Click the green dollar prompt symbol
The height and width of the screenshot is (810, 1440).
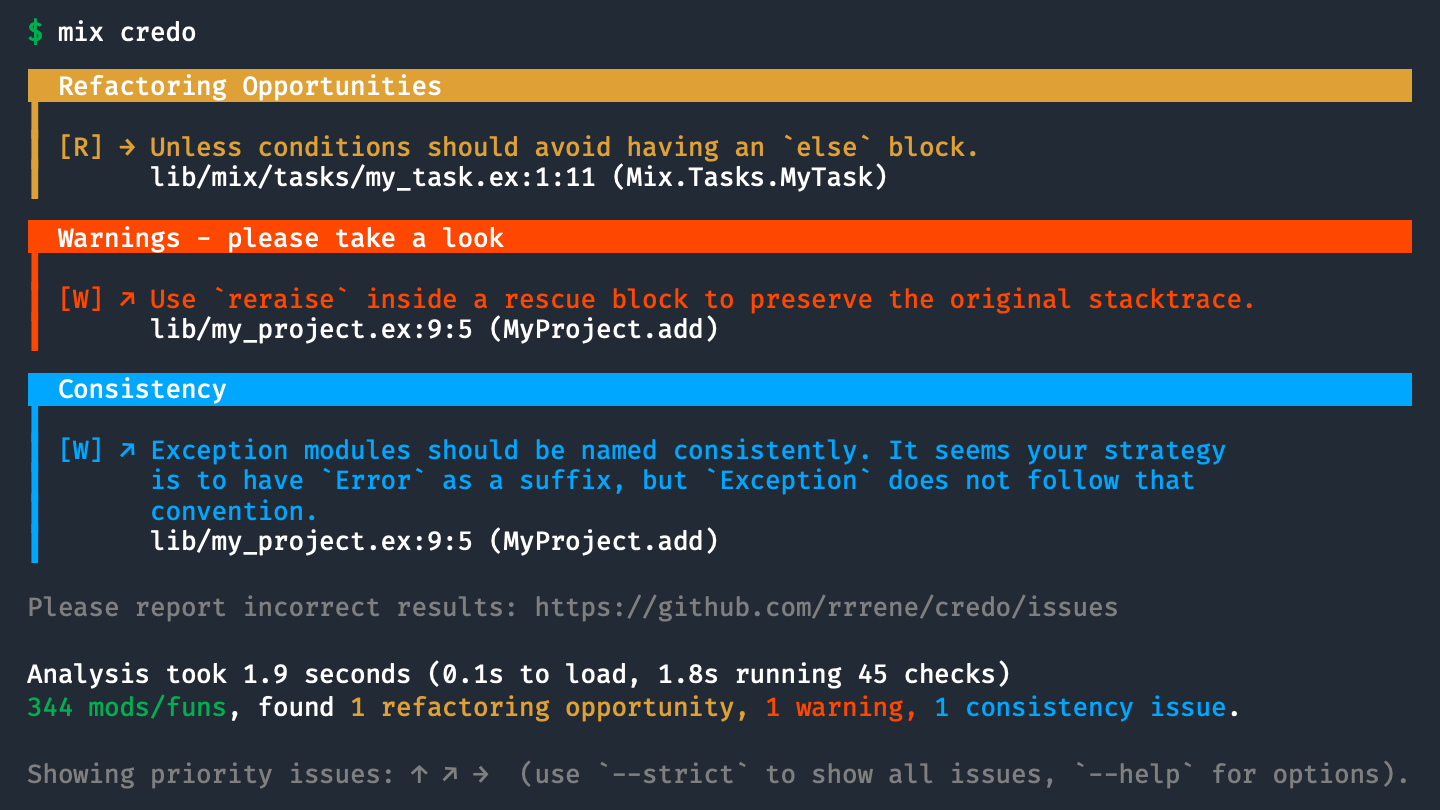tap(36, 32)
